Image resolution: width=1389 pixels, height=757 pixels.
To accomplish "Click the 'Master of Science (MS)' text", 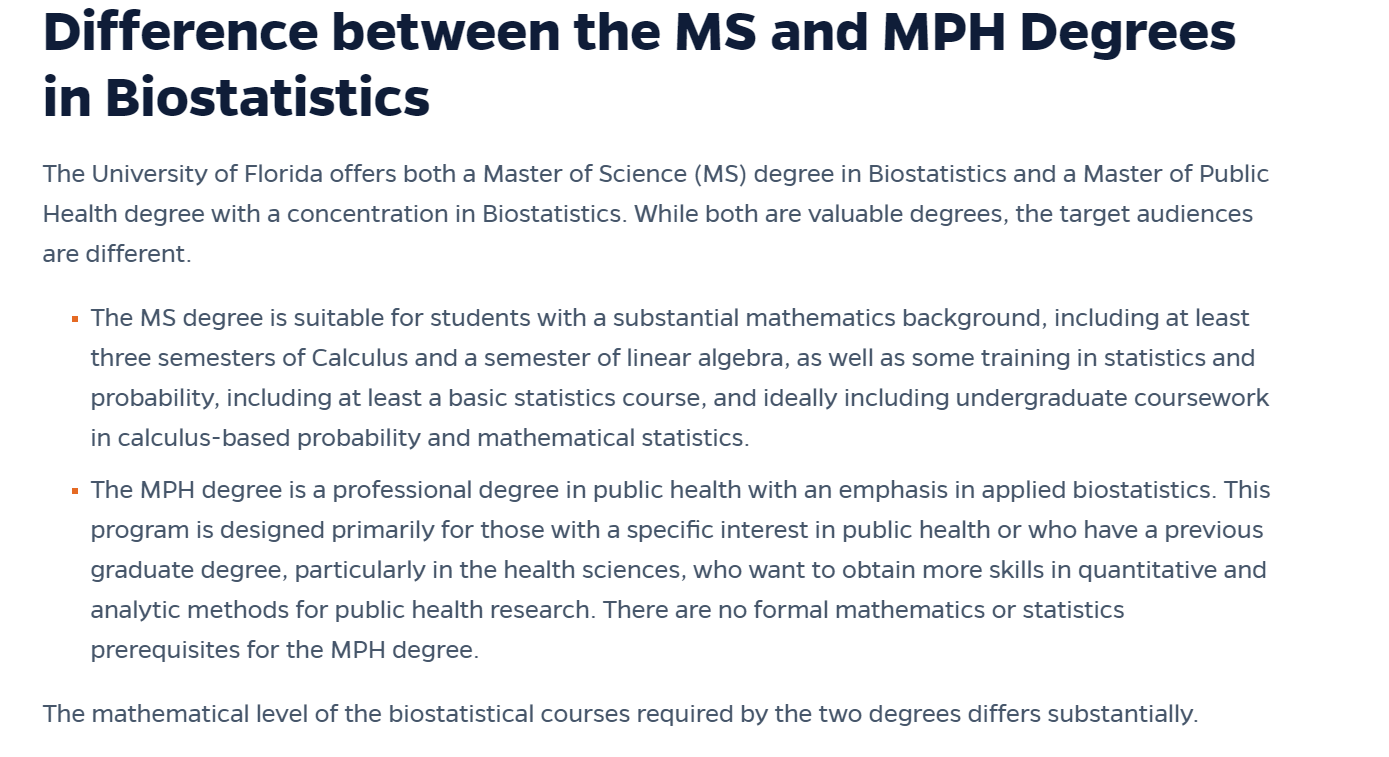I will (x=614, y=174).
